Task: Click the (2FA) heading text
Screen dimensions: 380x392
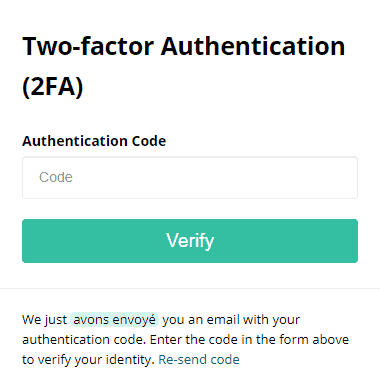Action: pos(53,86)
